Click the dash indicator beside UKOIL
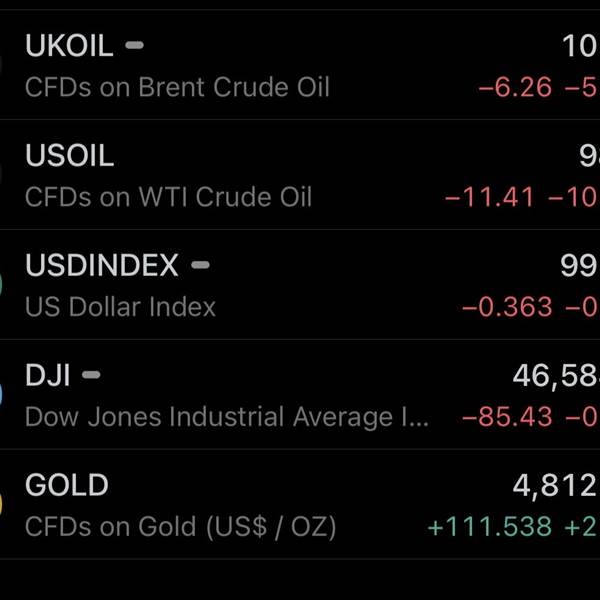This screenshot has height=600, width=600. click(x=134, y=46)
